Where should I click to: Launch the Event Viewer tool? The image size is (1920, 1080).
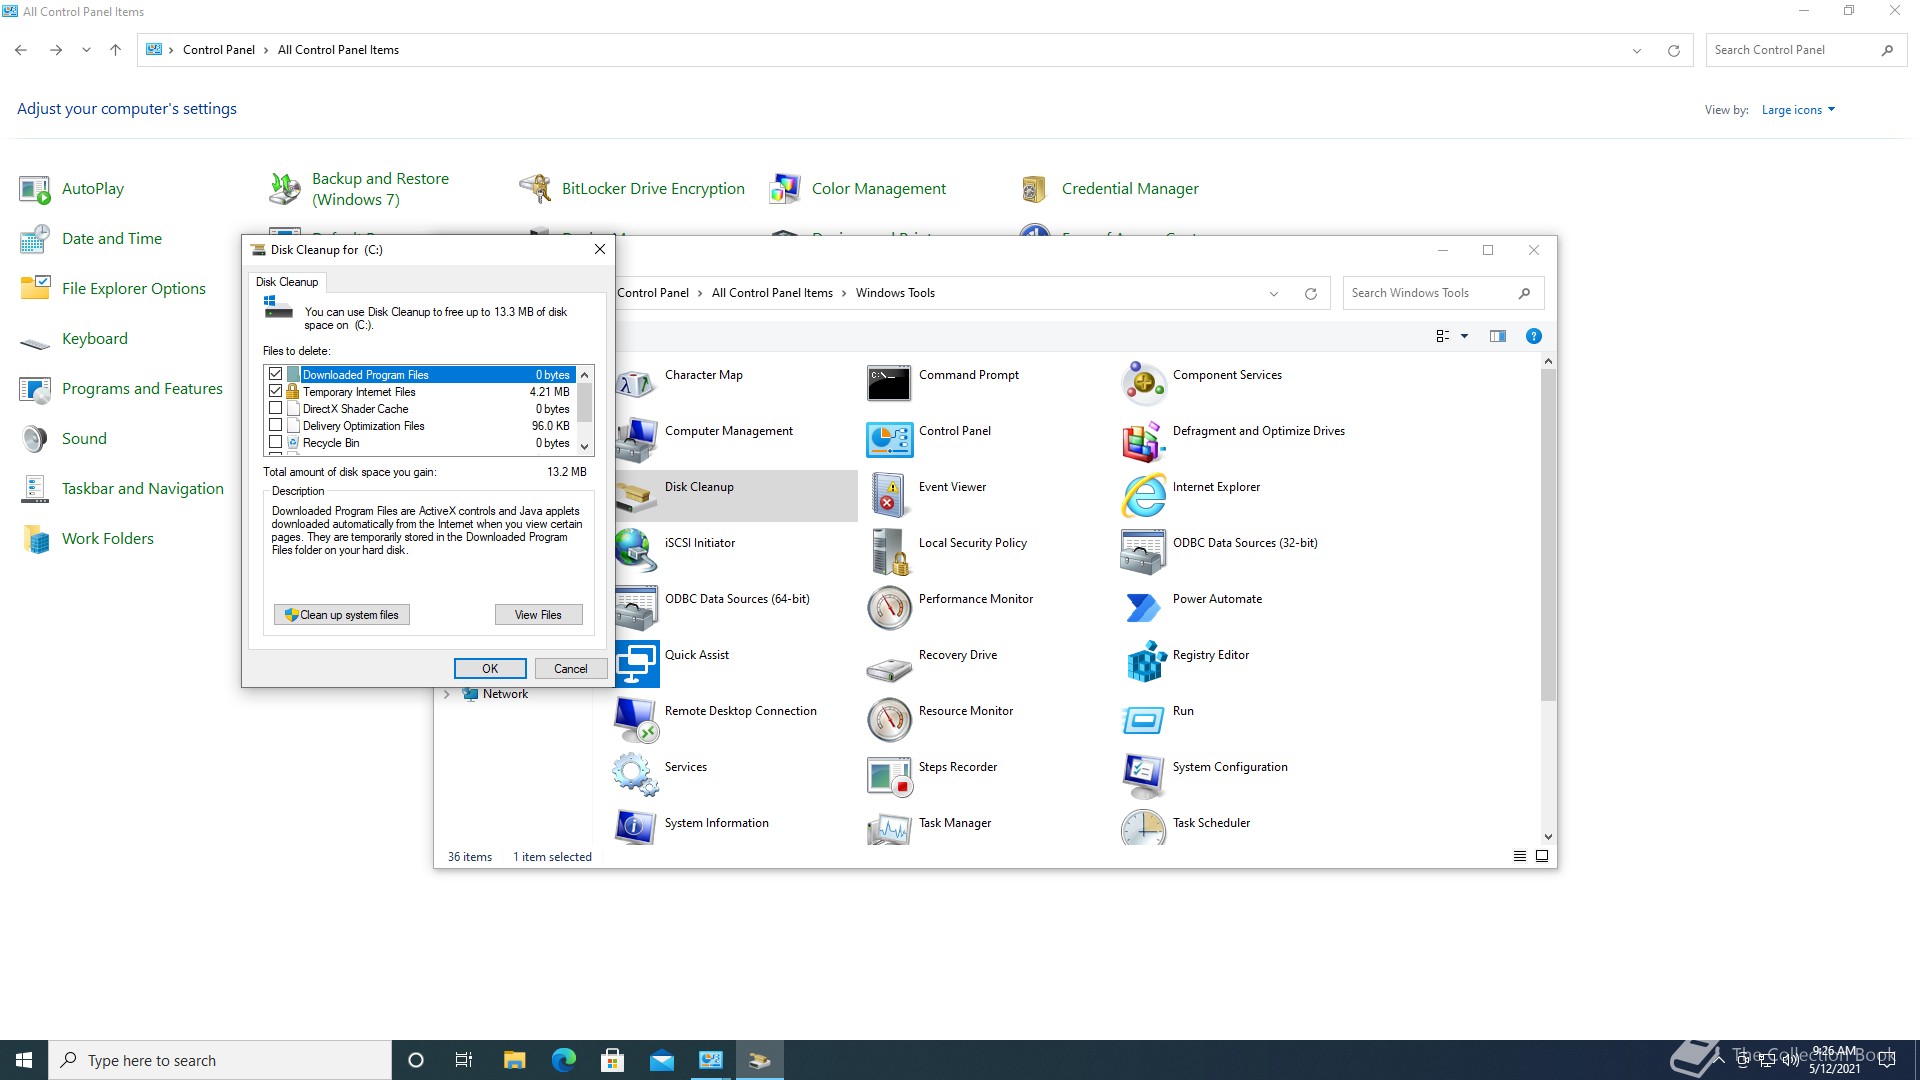(889, 494)
